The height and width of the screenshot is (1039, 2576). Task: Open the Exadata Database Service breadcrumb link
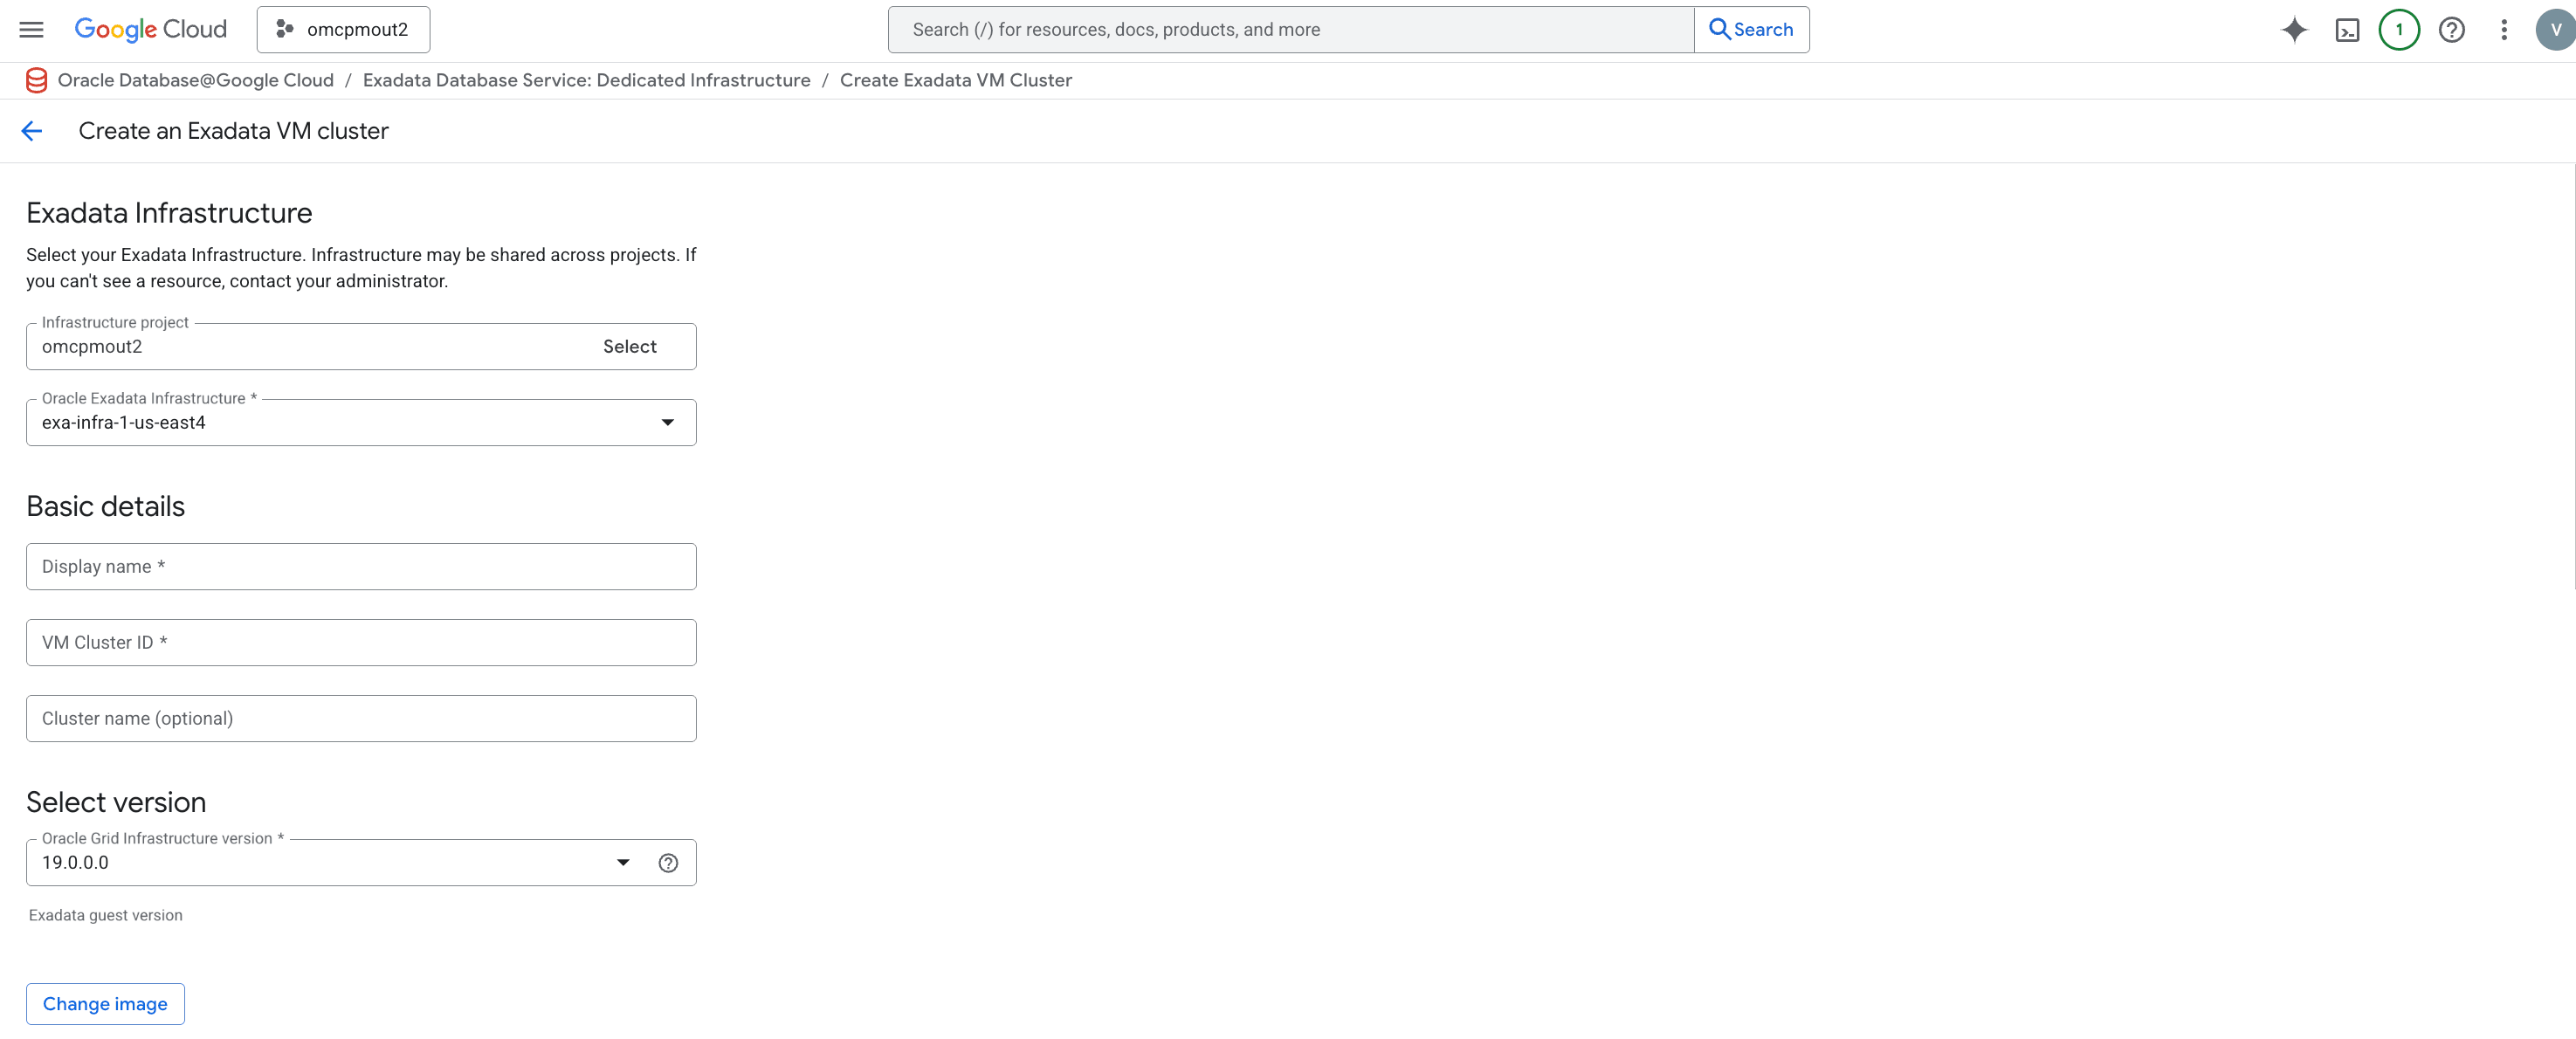586,80
